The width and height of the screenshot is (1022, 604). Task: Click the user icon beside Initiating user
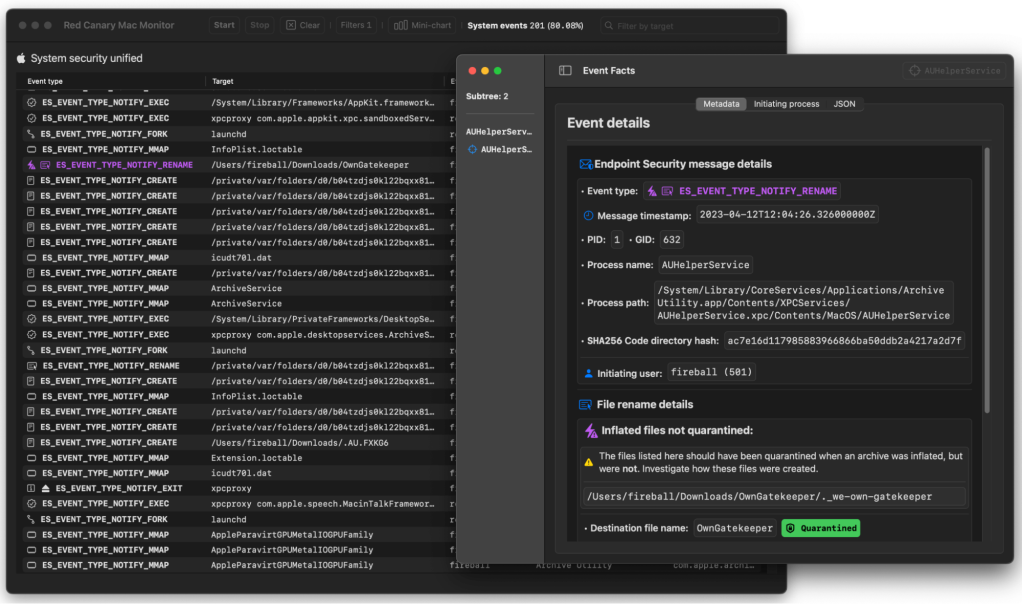pos(588,373)
